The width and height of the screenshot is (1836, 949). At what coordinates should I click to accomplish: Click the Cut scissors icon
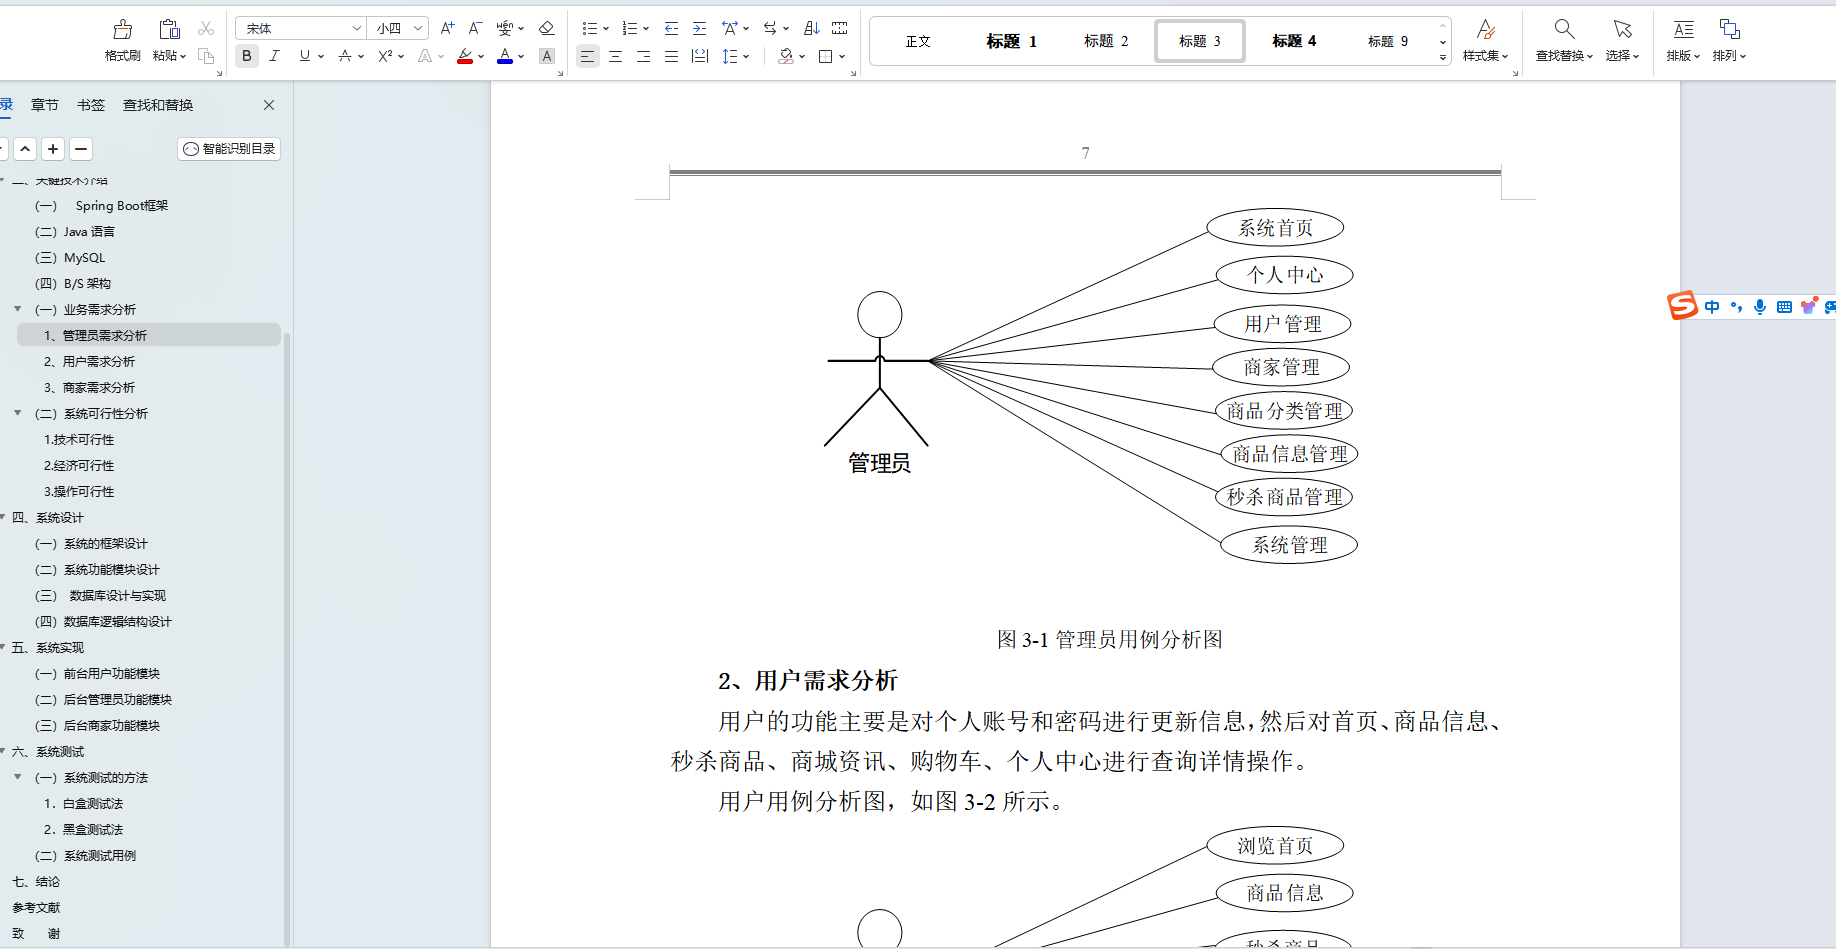coord(206,28)
